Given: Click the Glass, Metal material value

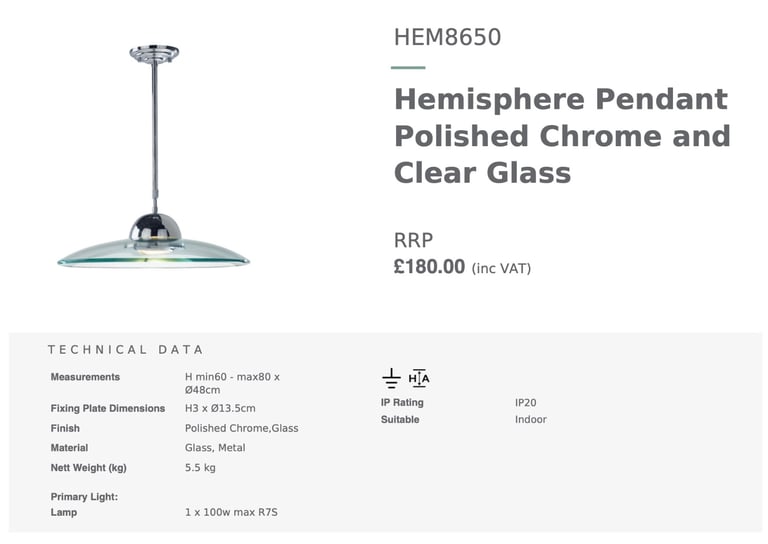Looking at the screenshot, I should [x=215, y=448].
